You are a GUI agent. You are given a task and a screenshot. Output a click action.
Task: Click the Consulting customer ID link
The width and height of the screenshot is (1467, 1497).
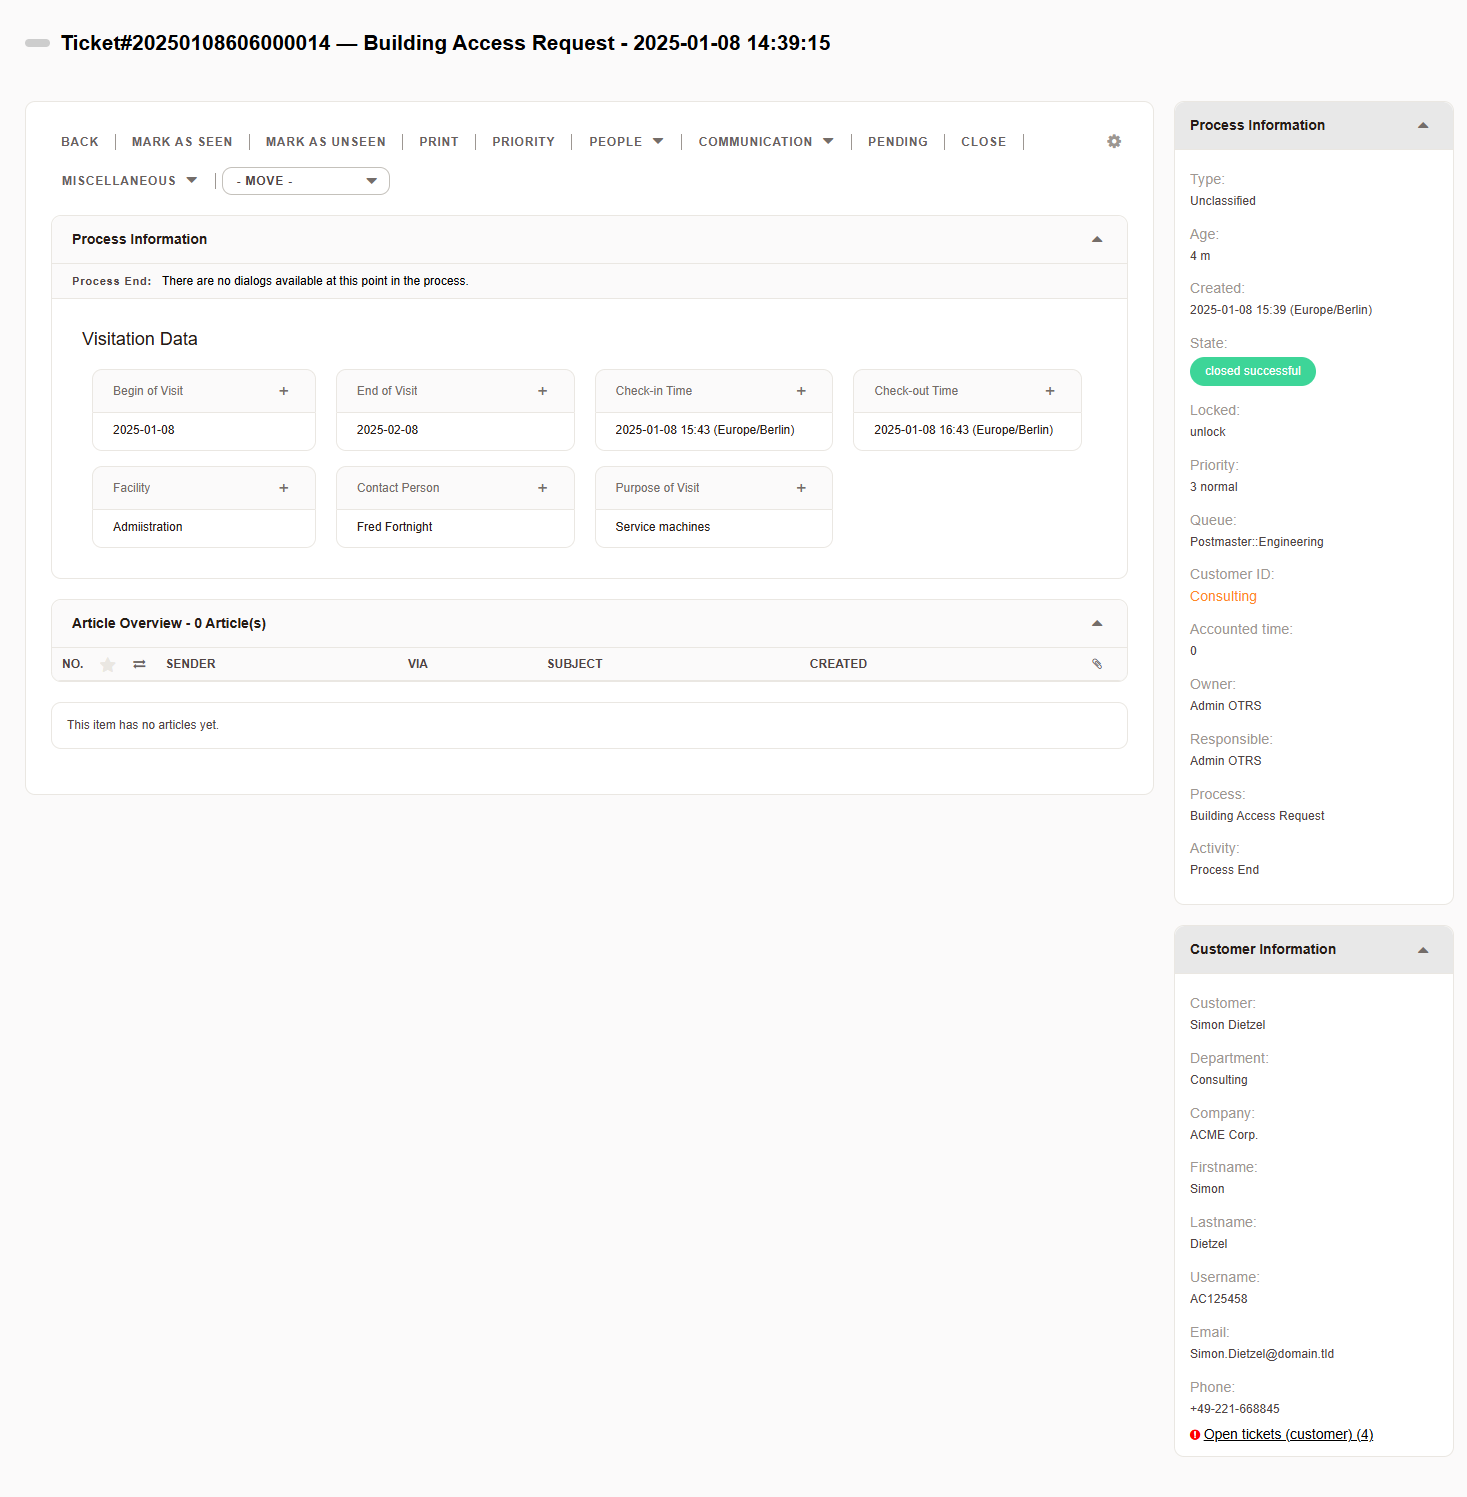pos(1223,596)
